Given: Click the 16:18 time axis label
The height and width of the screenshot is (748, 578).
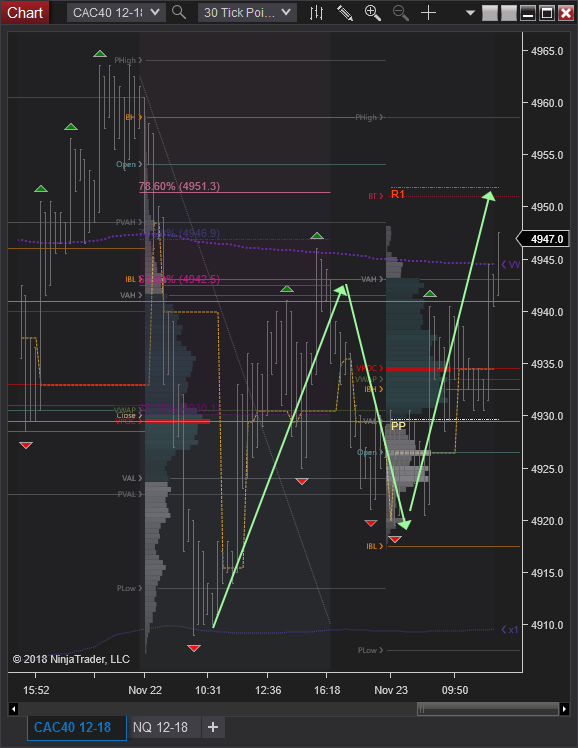Looking at the screenshot, I should pos(327,690).
